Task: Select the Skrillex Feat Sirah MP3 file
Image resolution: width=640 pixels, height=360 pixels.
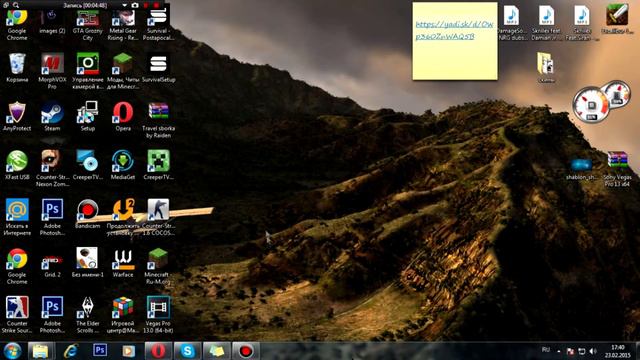Action: pyautogui.click(x=582, y=22)
